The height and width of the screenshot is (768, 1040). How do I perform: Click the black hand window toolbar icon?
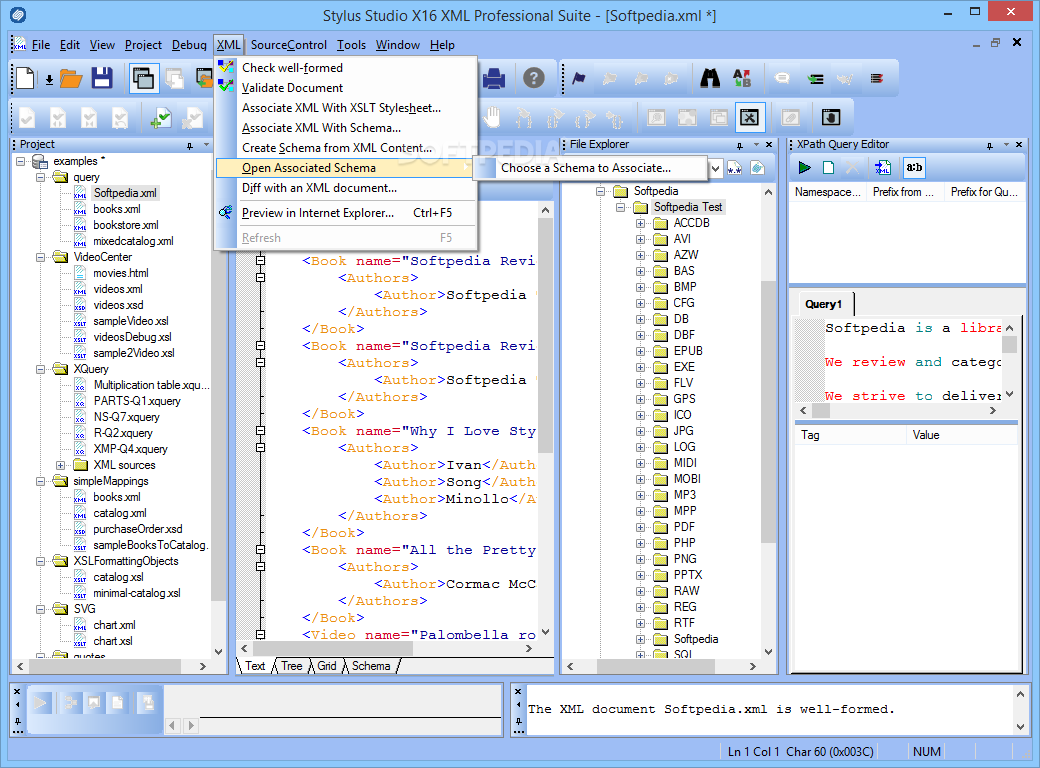coord(831,117)
